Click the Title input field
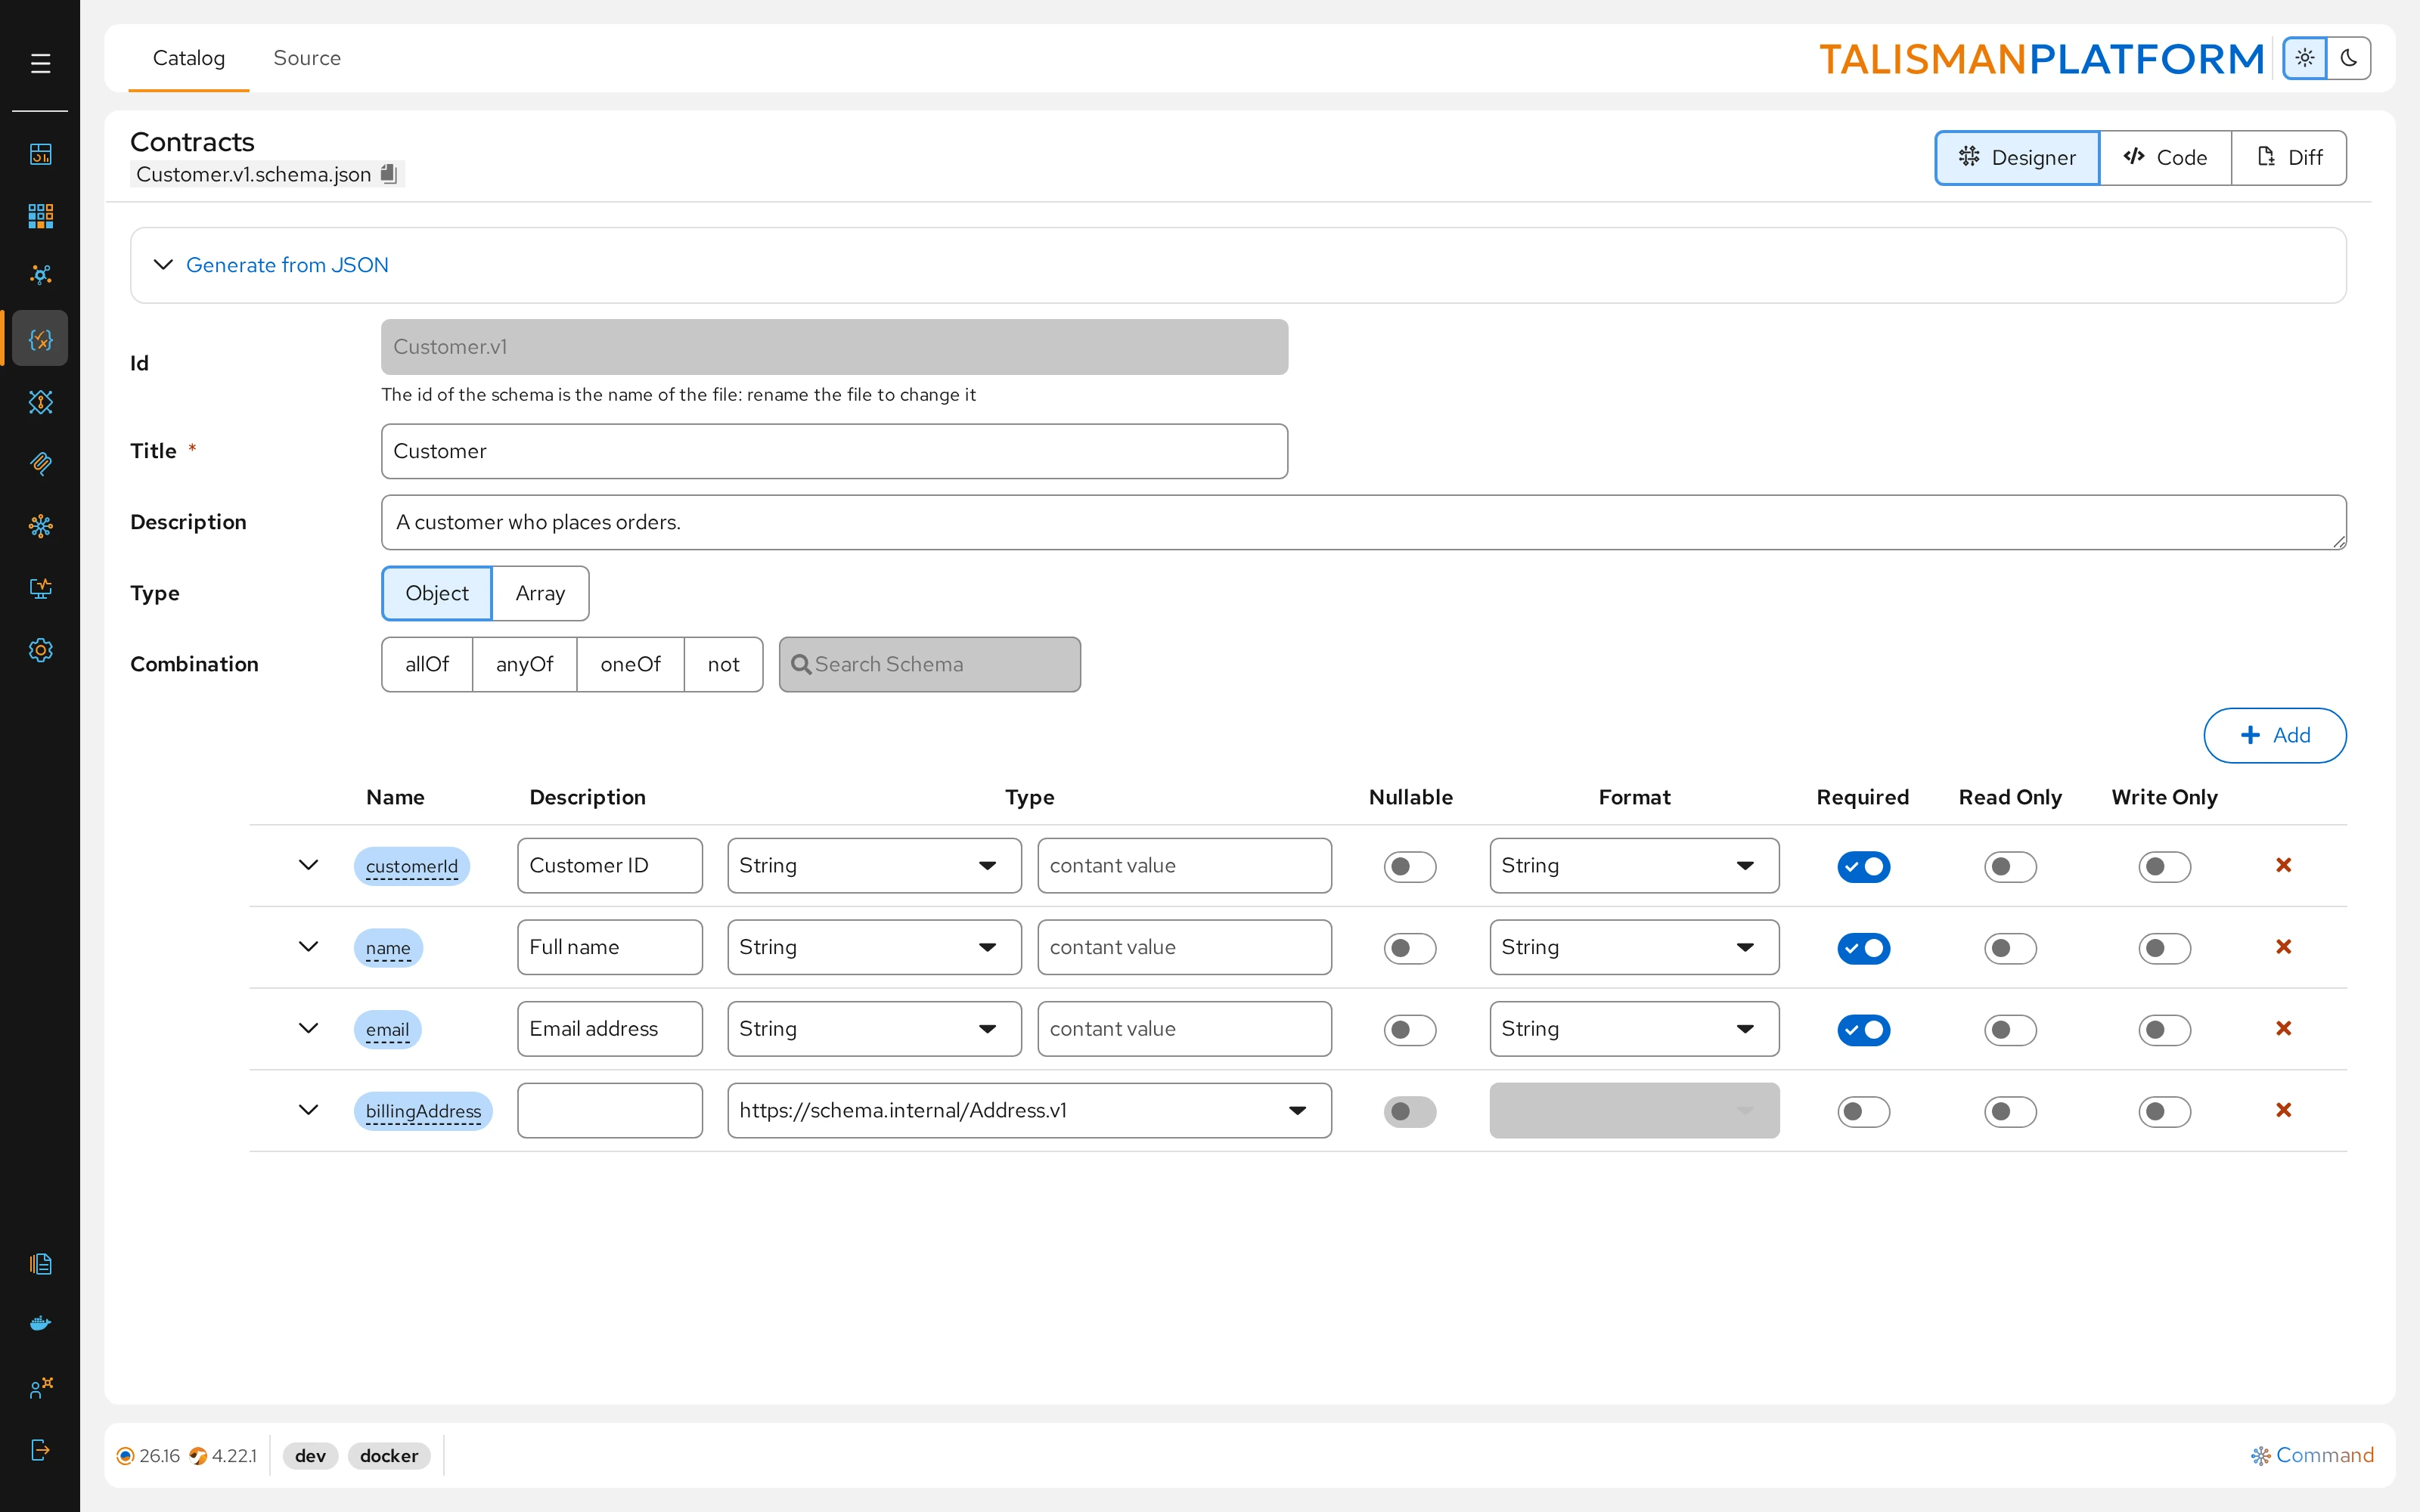This screenshot has height=1512, width=2420. pyautogui.click(x=834, y=451)
